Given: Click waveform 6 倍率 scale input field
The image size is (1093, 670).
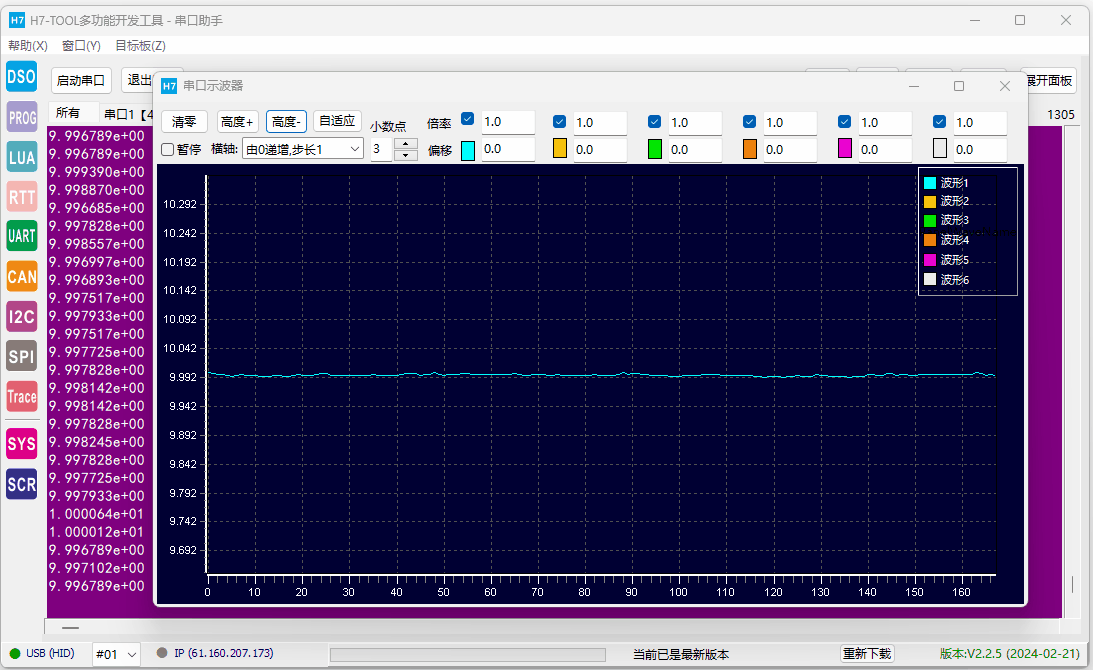Looking at the screenshot, I should click(x=980, y=122).
